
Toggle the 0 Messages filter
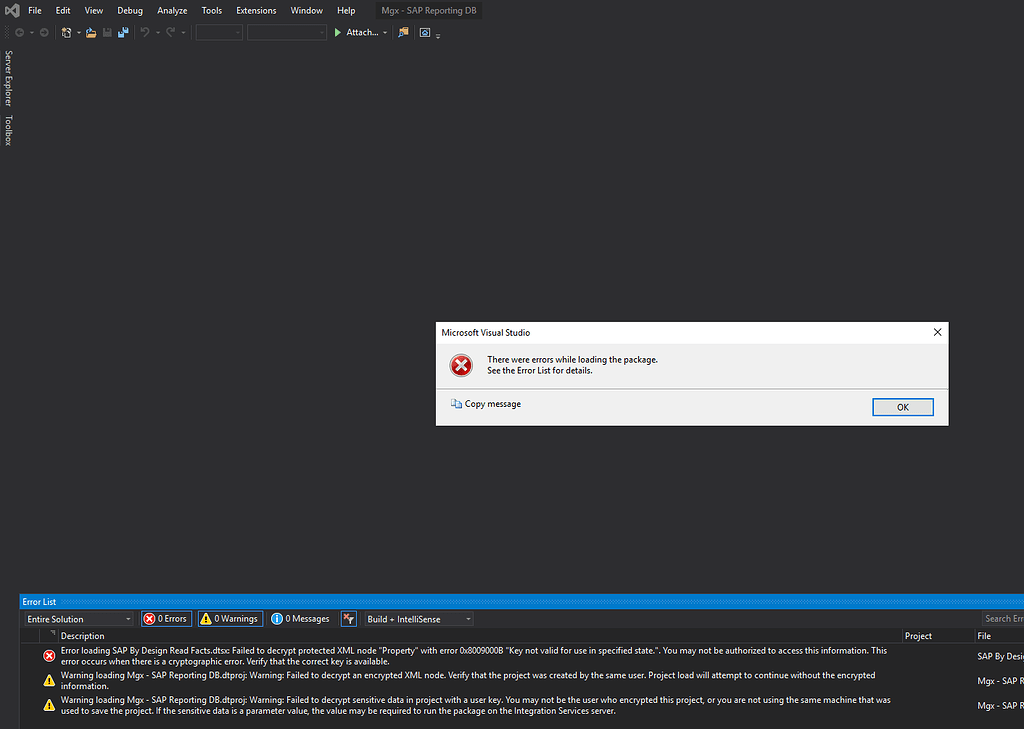(x=301, y=619)
